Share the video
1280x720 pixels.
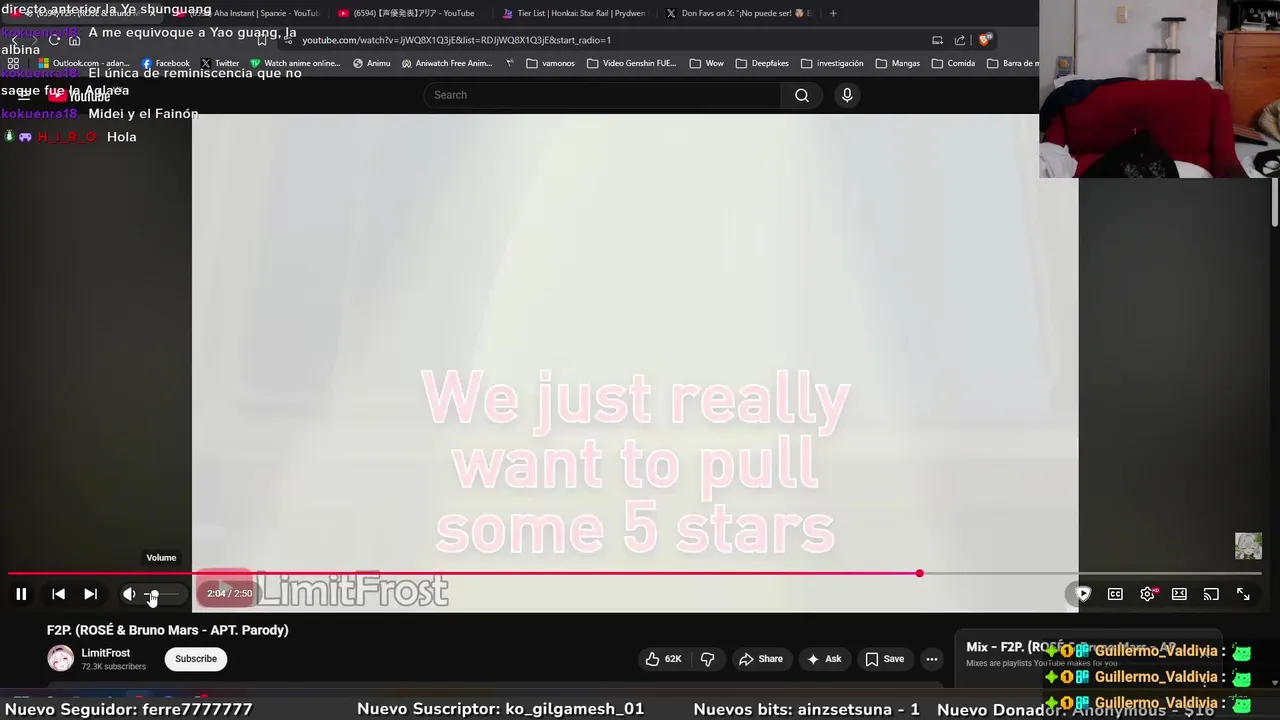tap(760, 659)
